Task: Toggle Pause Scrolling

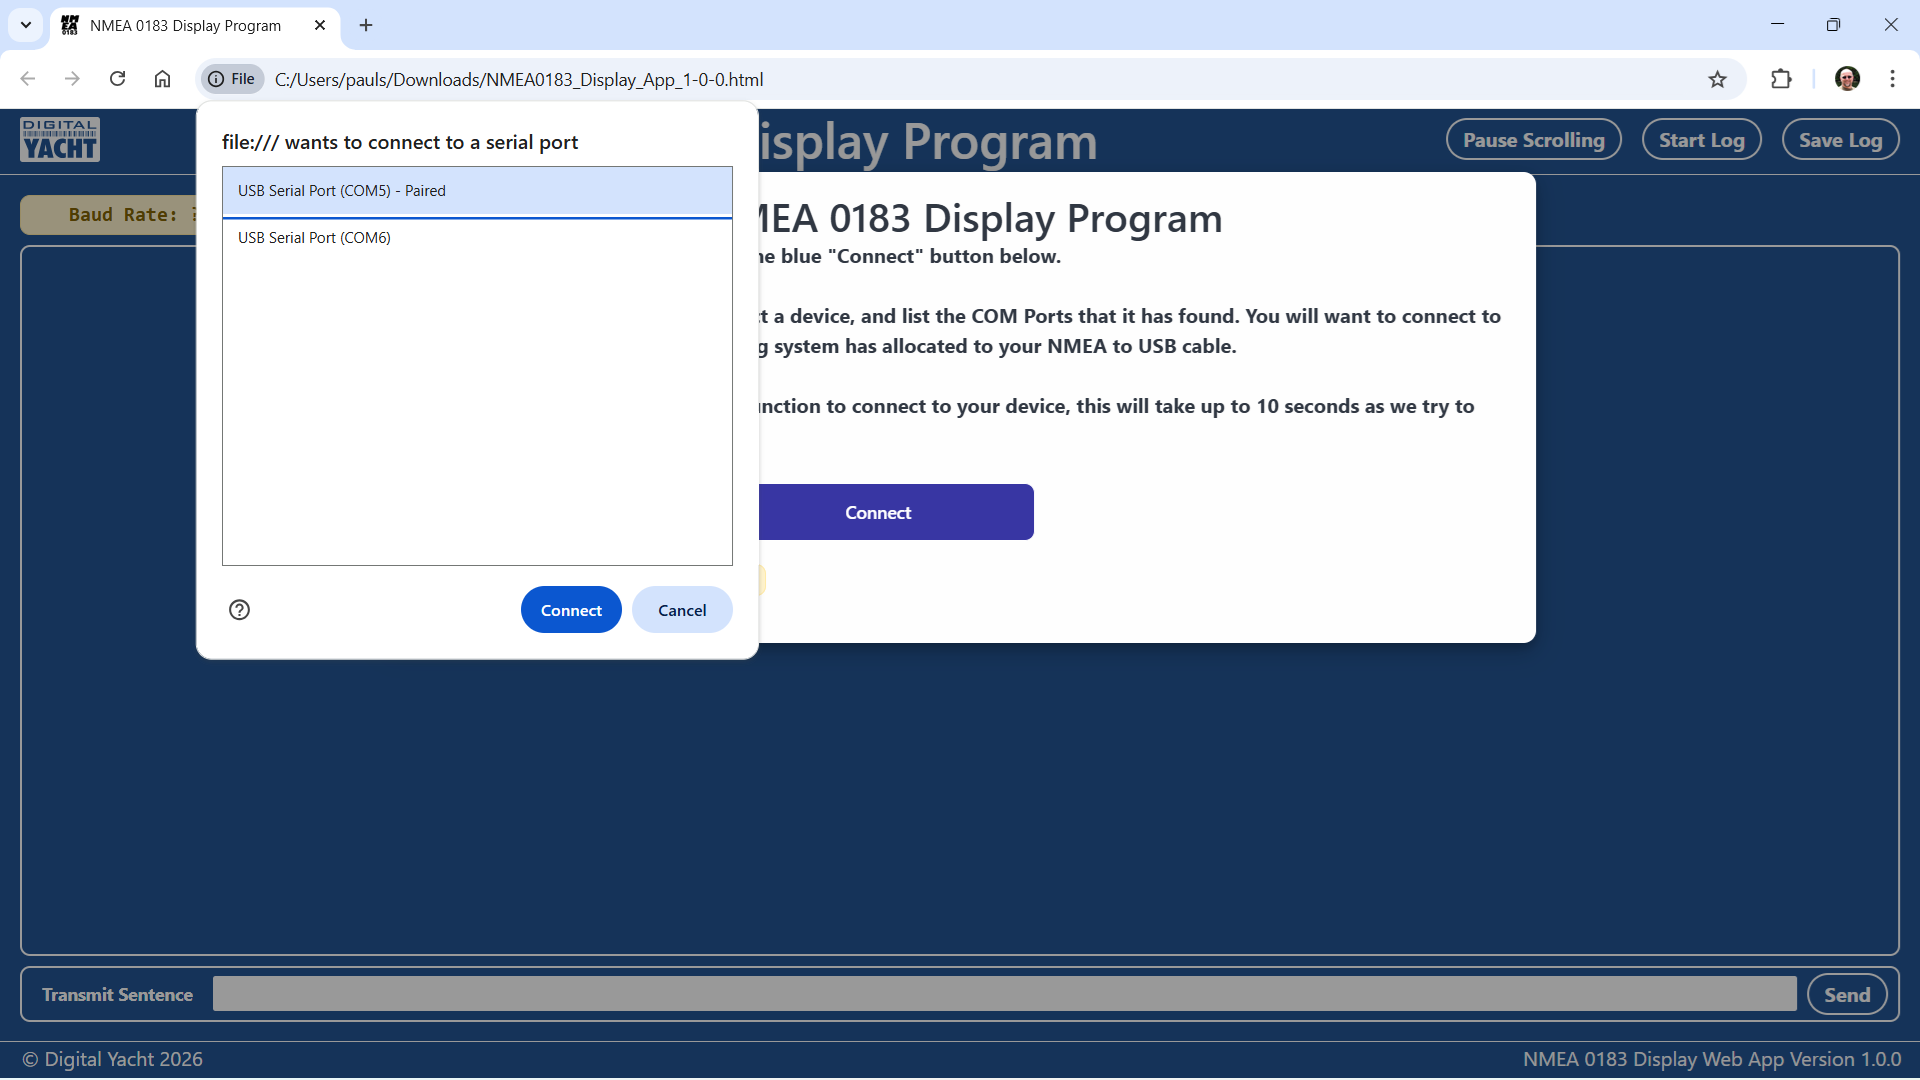Action: click(1533, 140)
